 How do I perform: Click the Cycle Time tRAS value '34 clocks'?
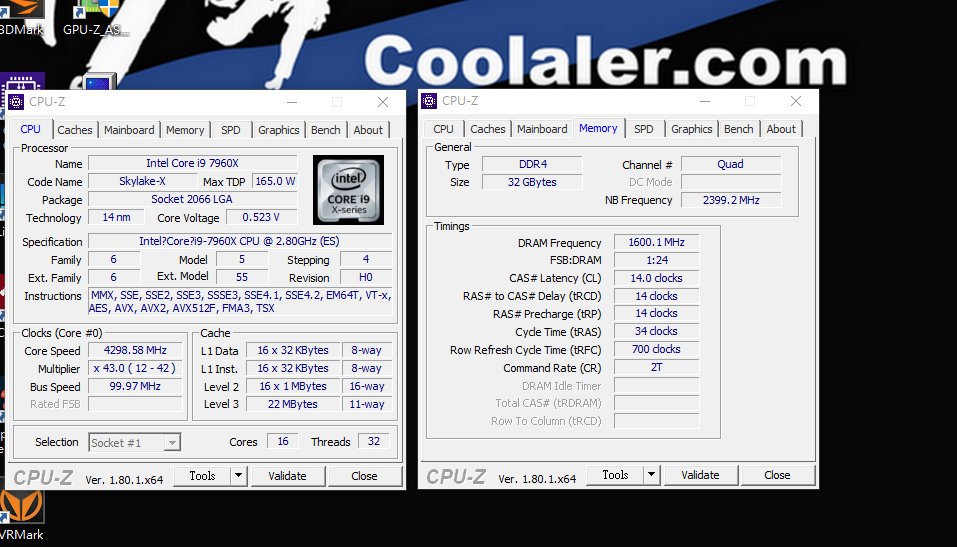pyautogui.click(x=656, y=331)
